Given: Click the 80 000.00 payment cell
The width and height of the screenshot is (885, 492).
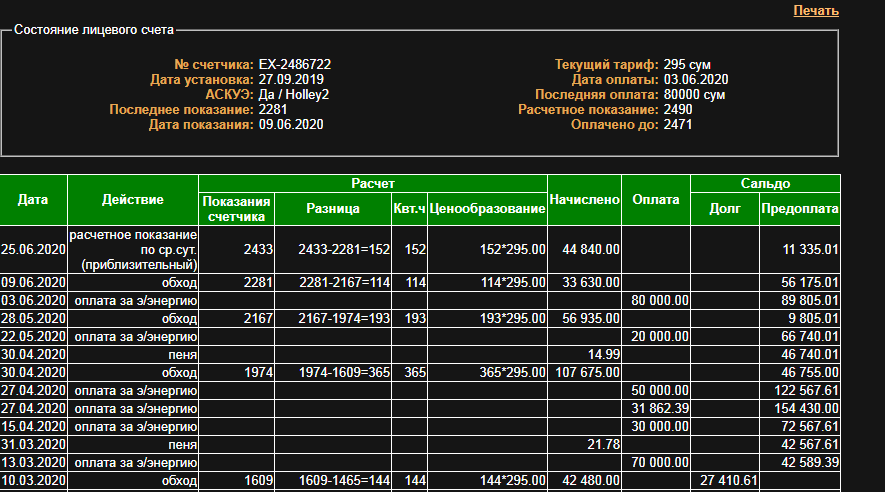Looking at the screenshot, I should [x=655, y=299].
